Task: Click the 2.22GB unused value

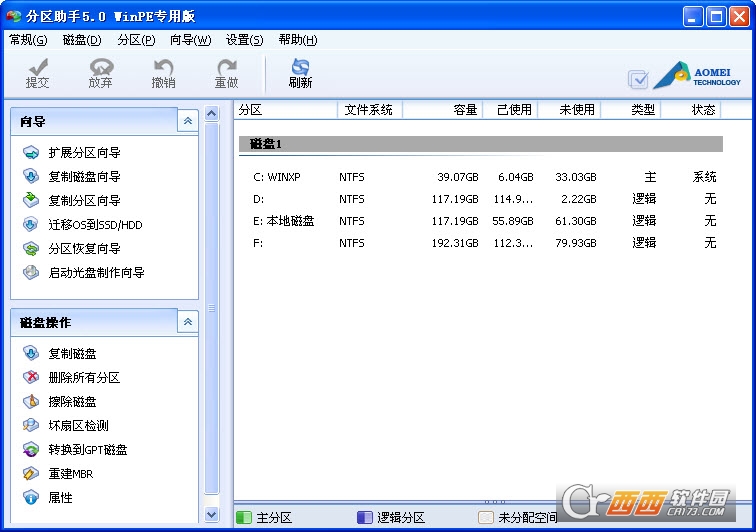Action: point(579,199)
